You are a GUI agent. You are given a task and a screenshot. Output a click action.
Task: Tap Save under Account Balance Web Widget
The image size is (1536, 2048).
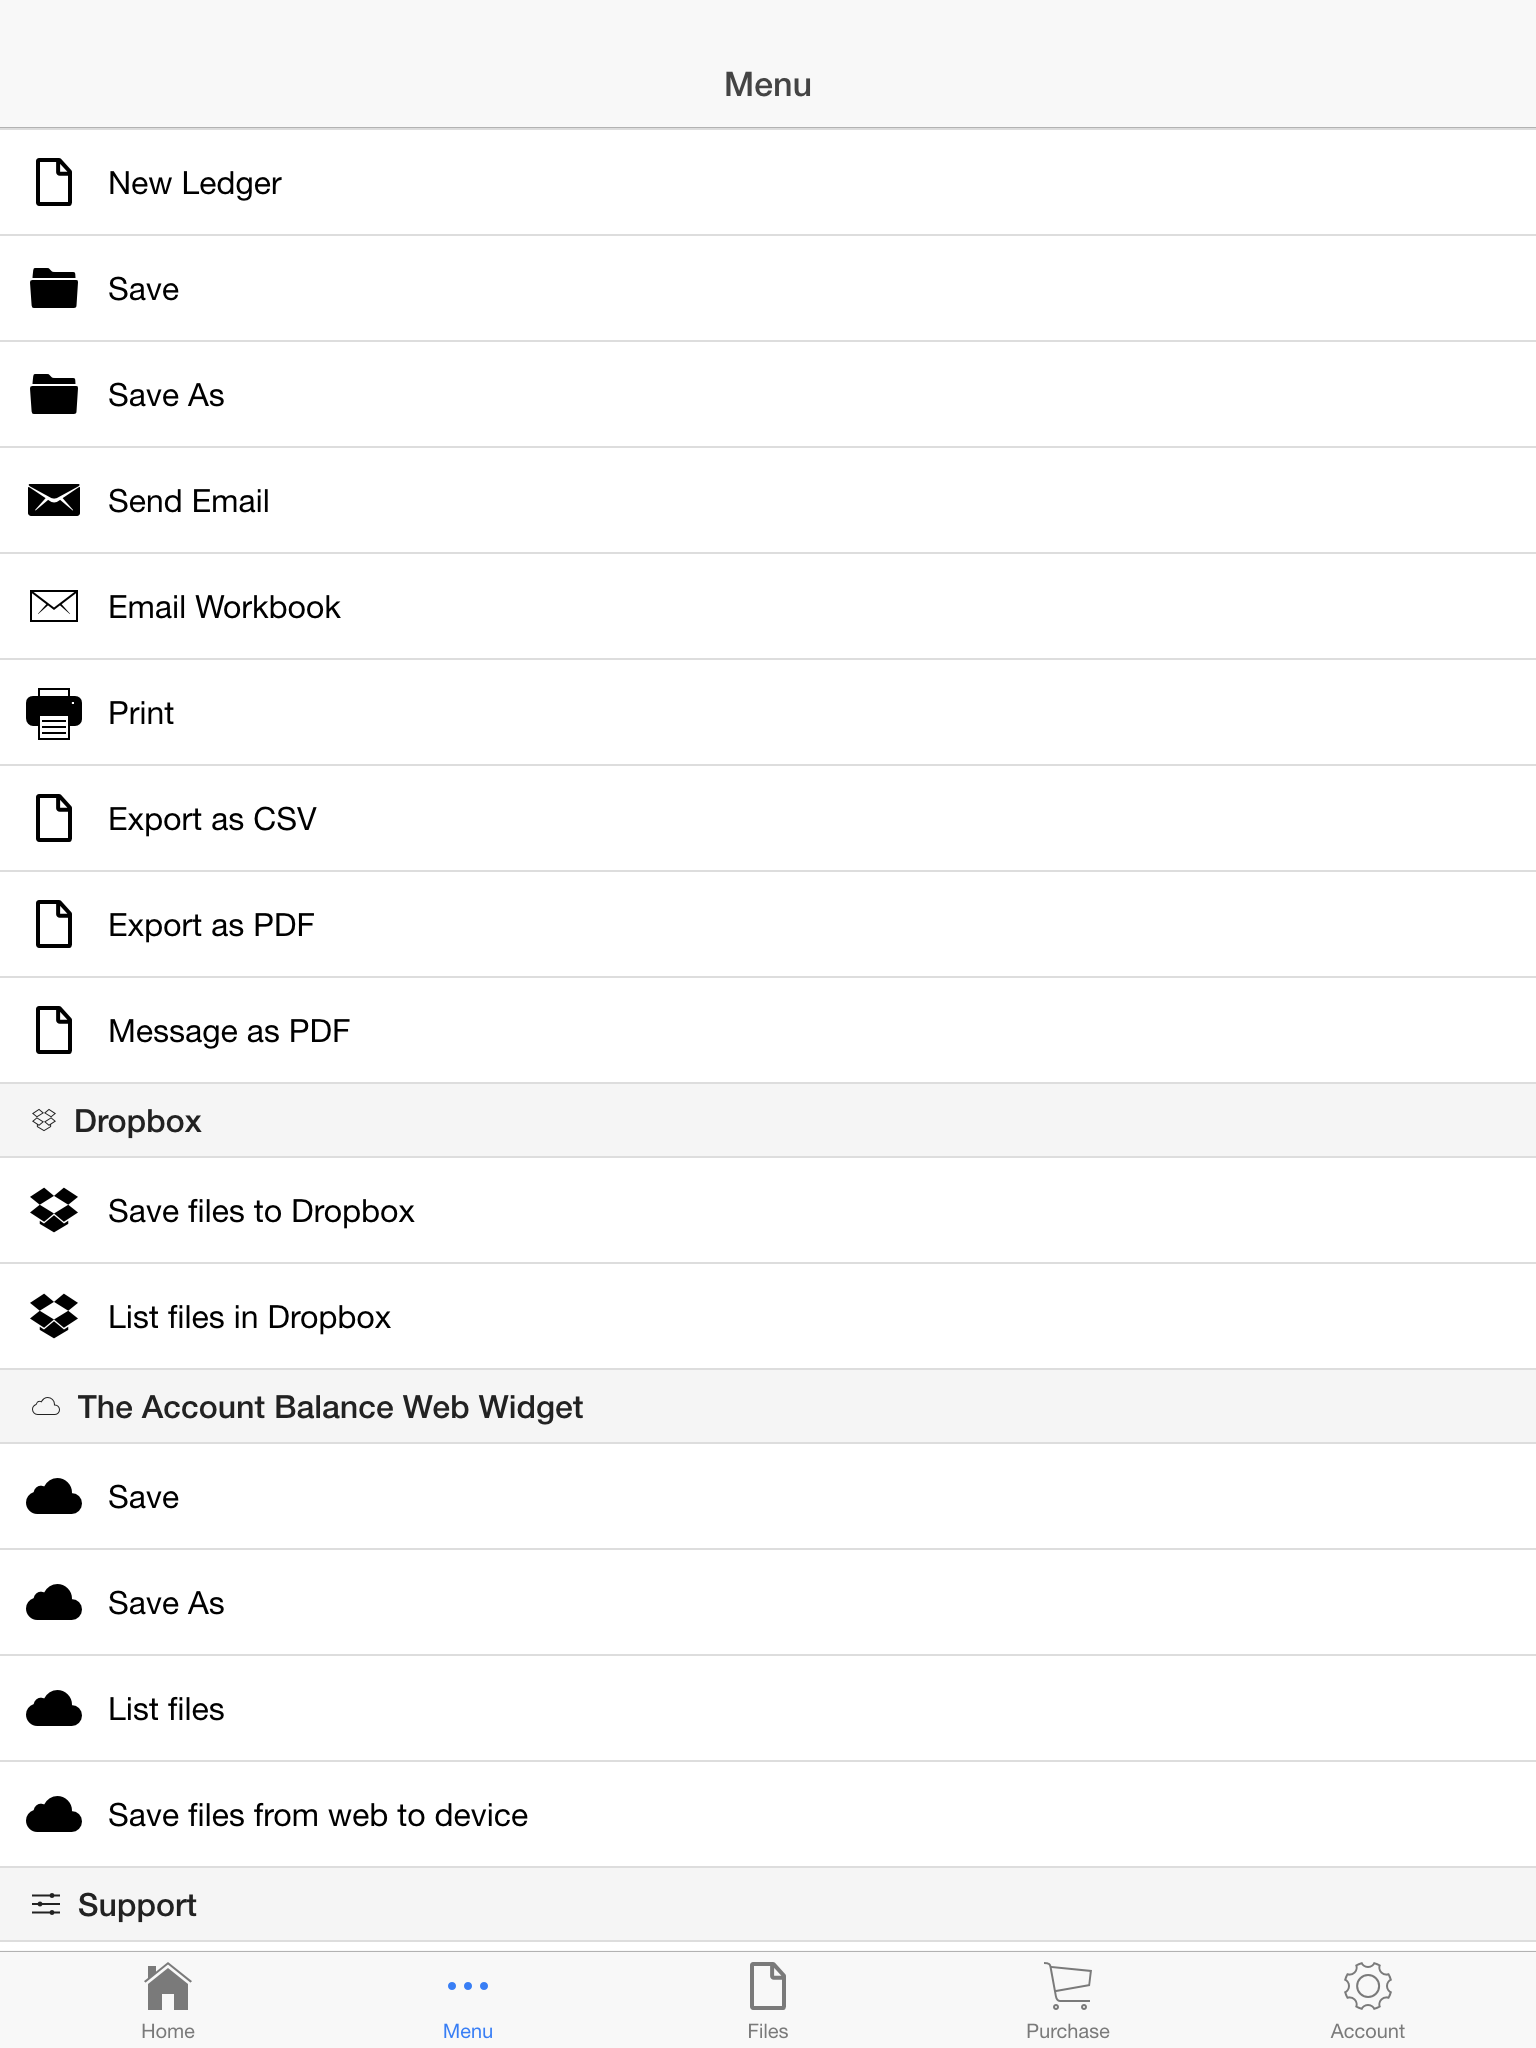[x=768, y=1497]
